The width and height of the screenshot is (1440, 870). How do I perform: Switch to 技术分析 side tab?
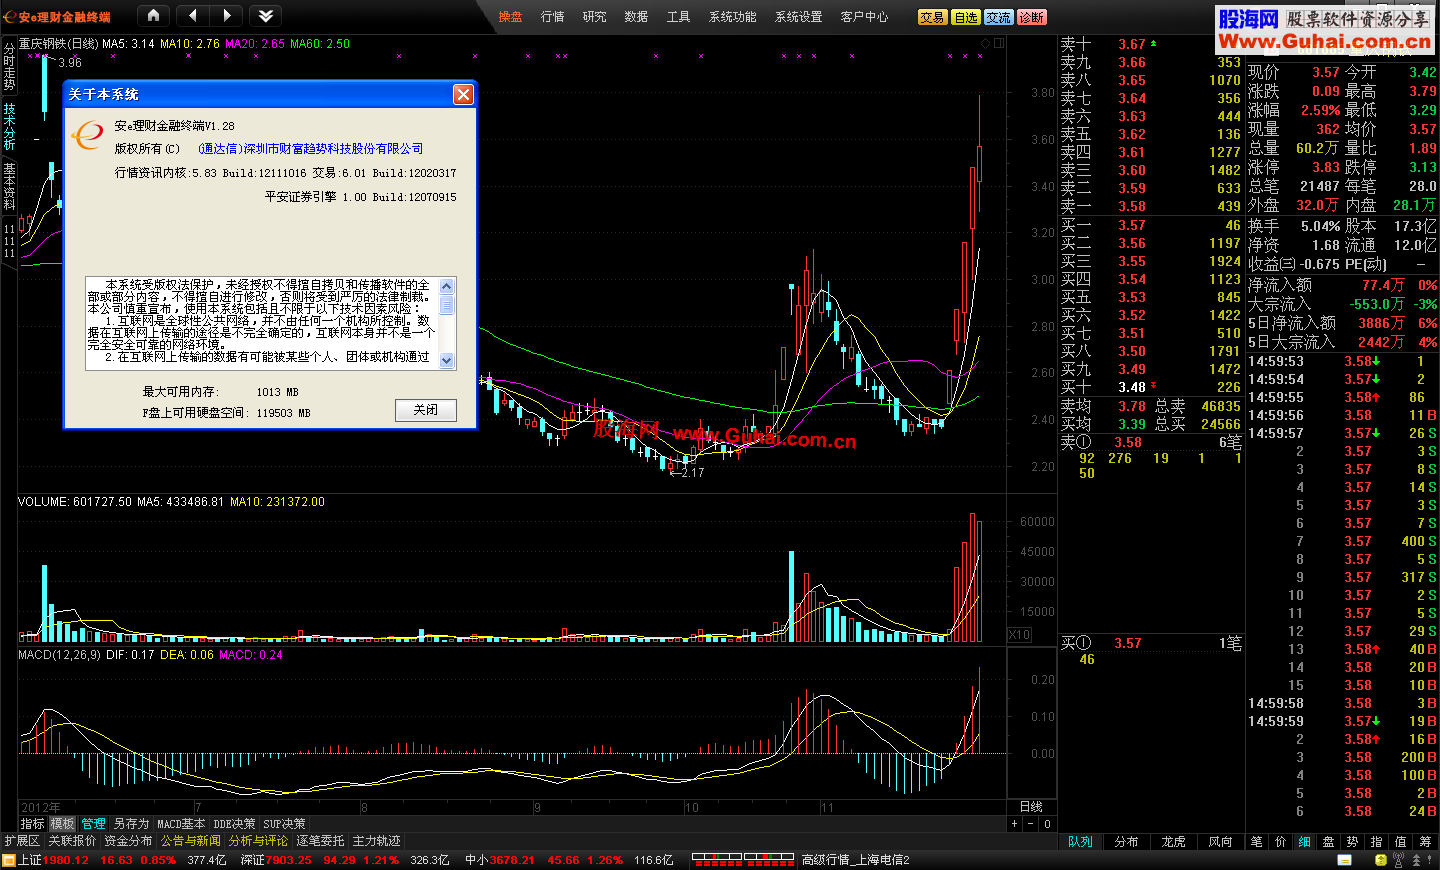[9, 126]
